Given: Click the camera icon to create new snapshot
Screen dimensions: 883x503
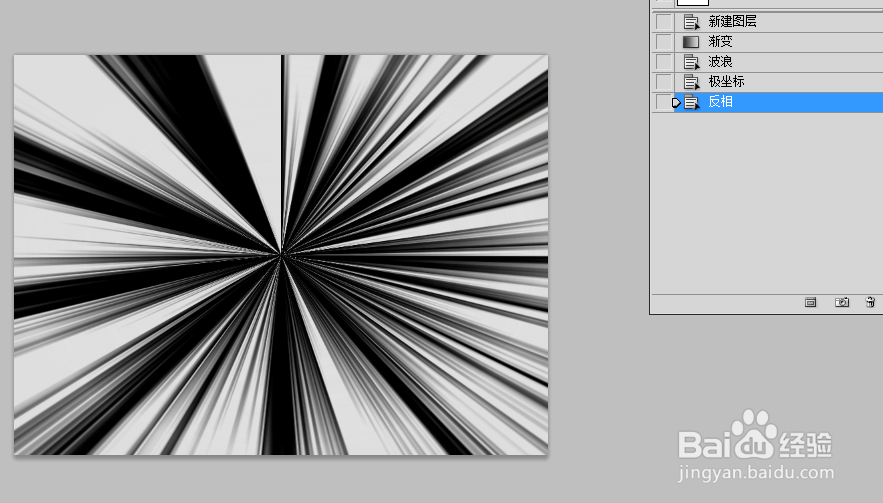Looking at the screenshot, I should coord(841,302).
